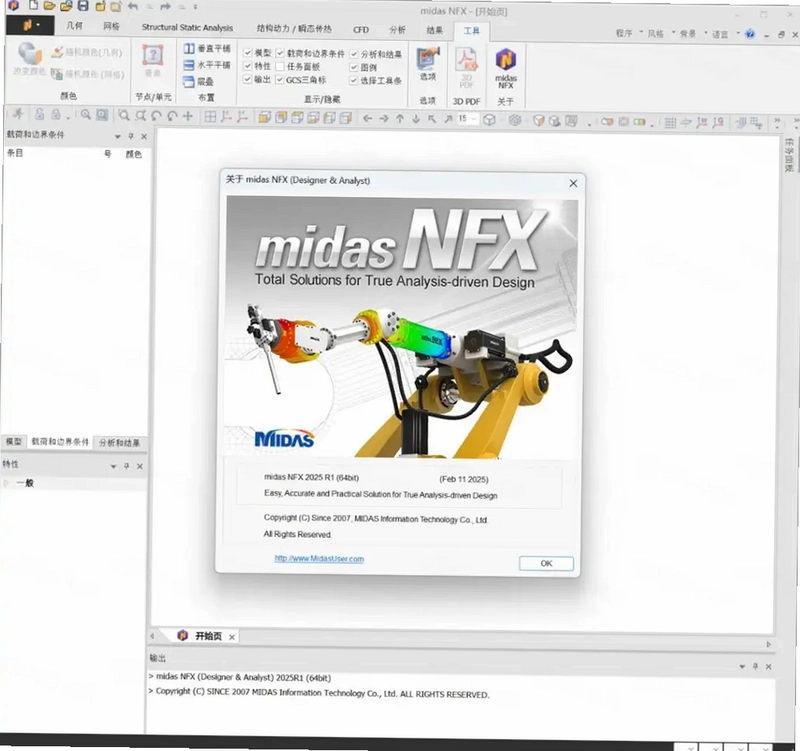
Task: Select the 分析和结果 tab under the left panel
Action: click(x=119, y=442)
